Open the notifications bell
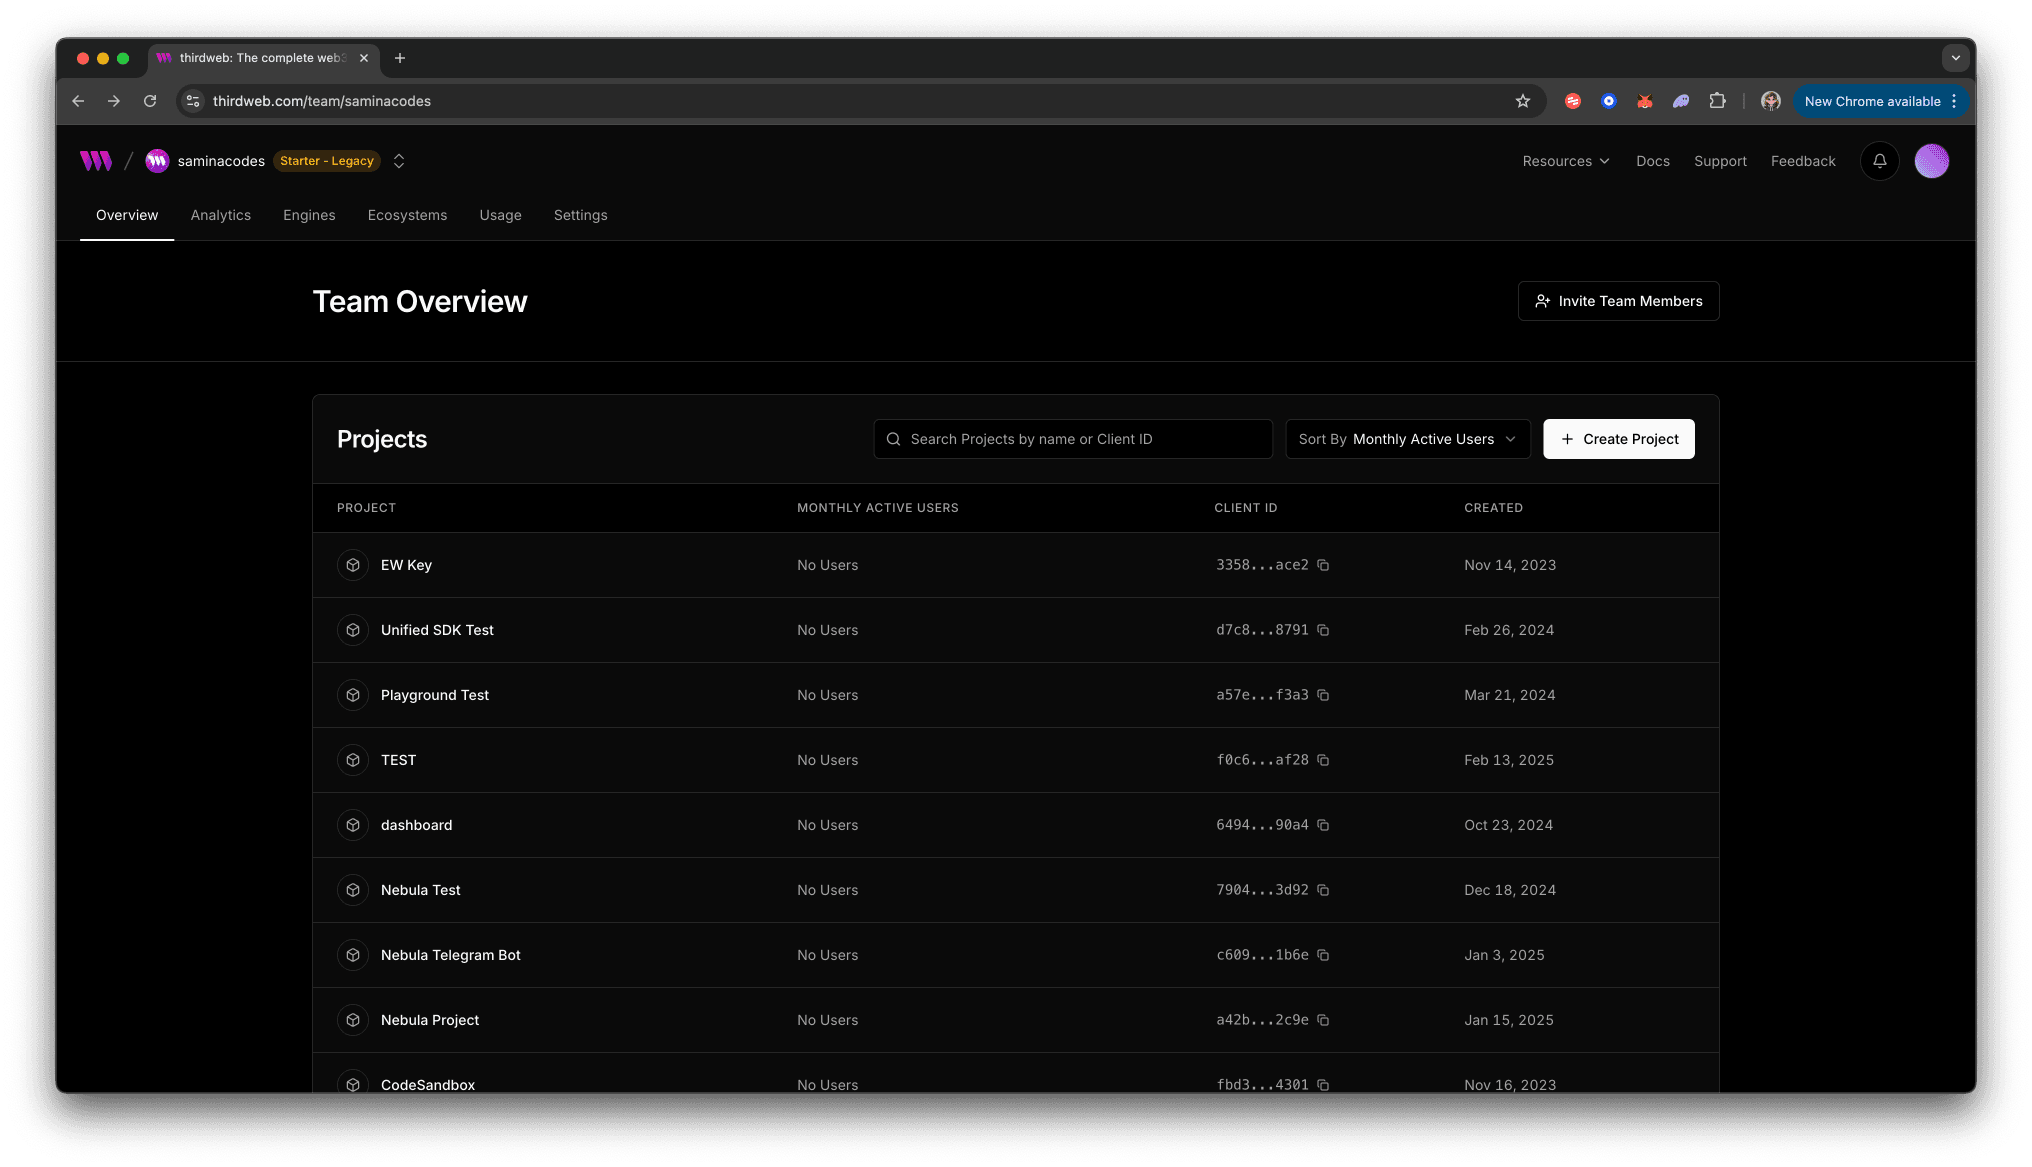 click(1879, 161)
